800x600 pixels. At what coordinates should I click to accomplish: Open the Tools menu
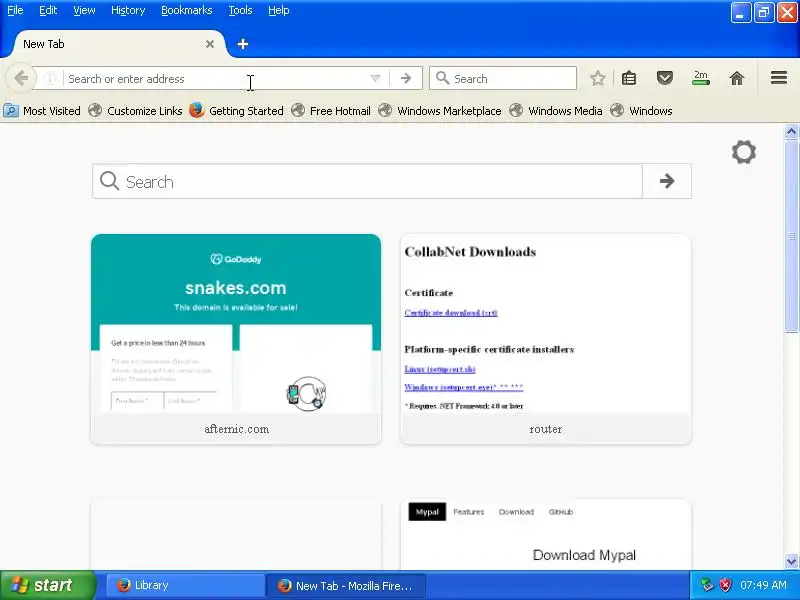(x=240, y=10)
